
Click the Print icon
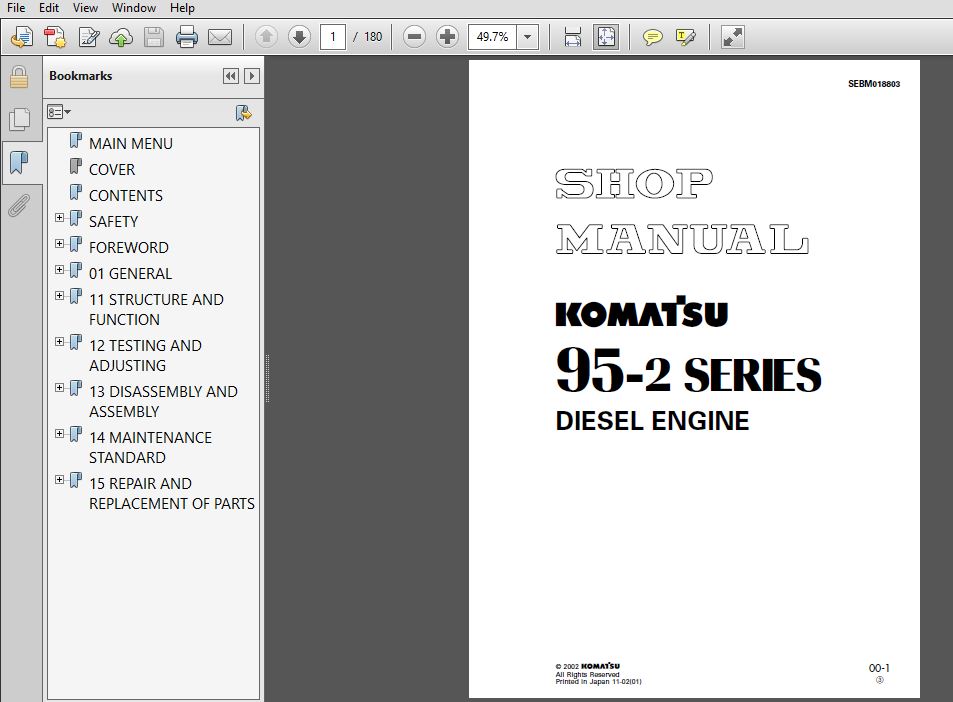[x=187, y=37]
